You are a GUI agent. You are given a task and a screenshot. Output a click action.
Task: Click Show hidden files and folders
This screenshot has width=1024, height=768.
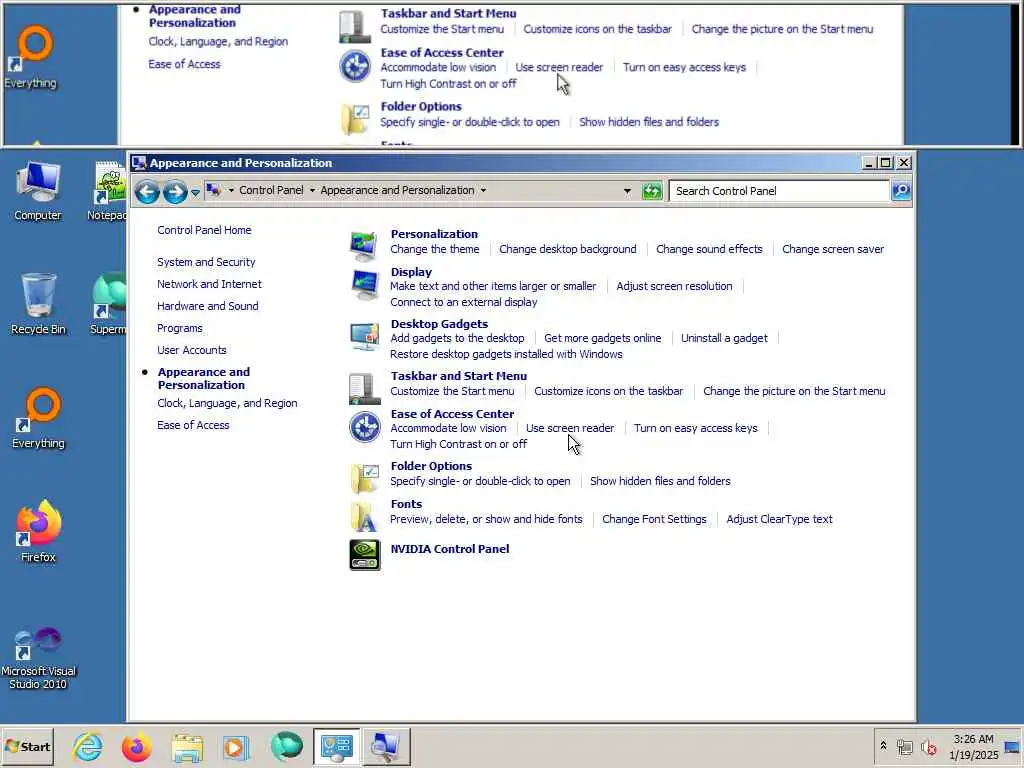tap(660, 481)
